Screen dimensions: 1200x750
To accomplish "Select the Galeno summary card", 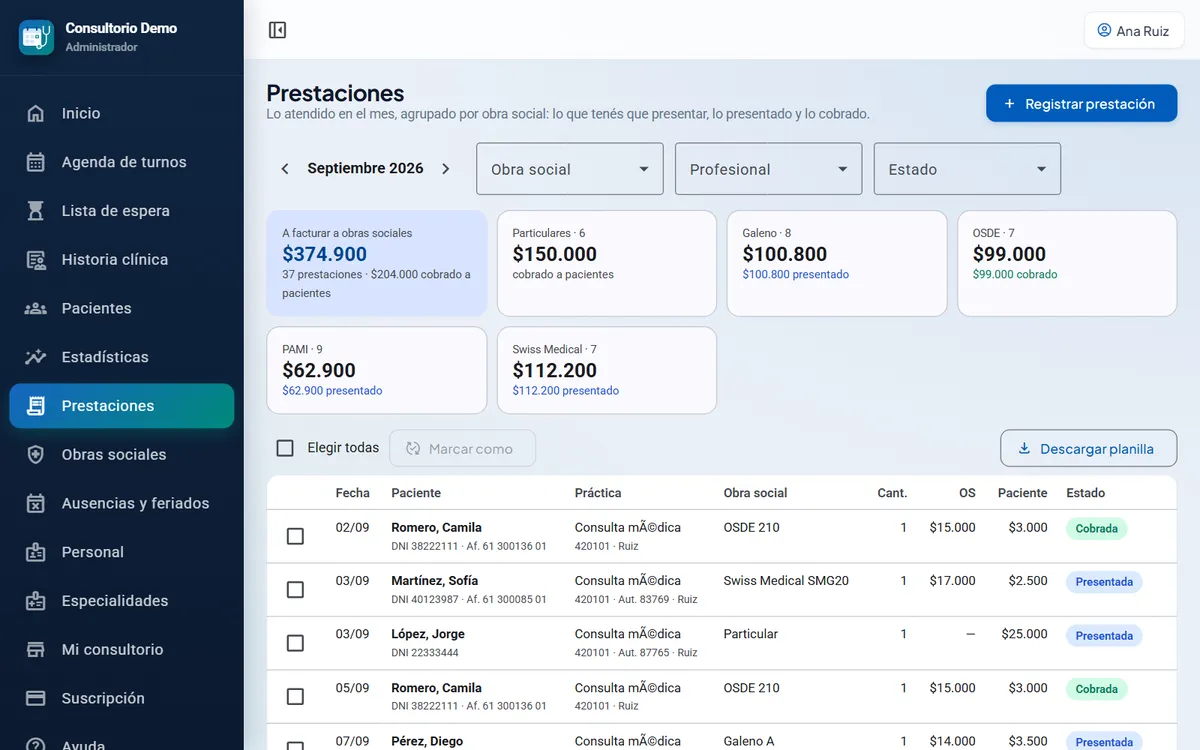I will click(837, 264).
